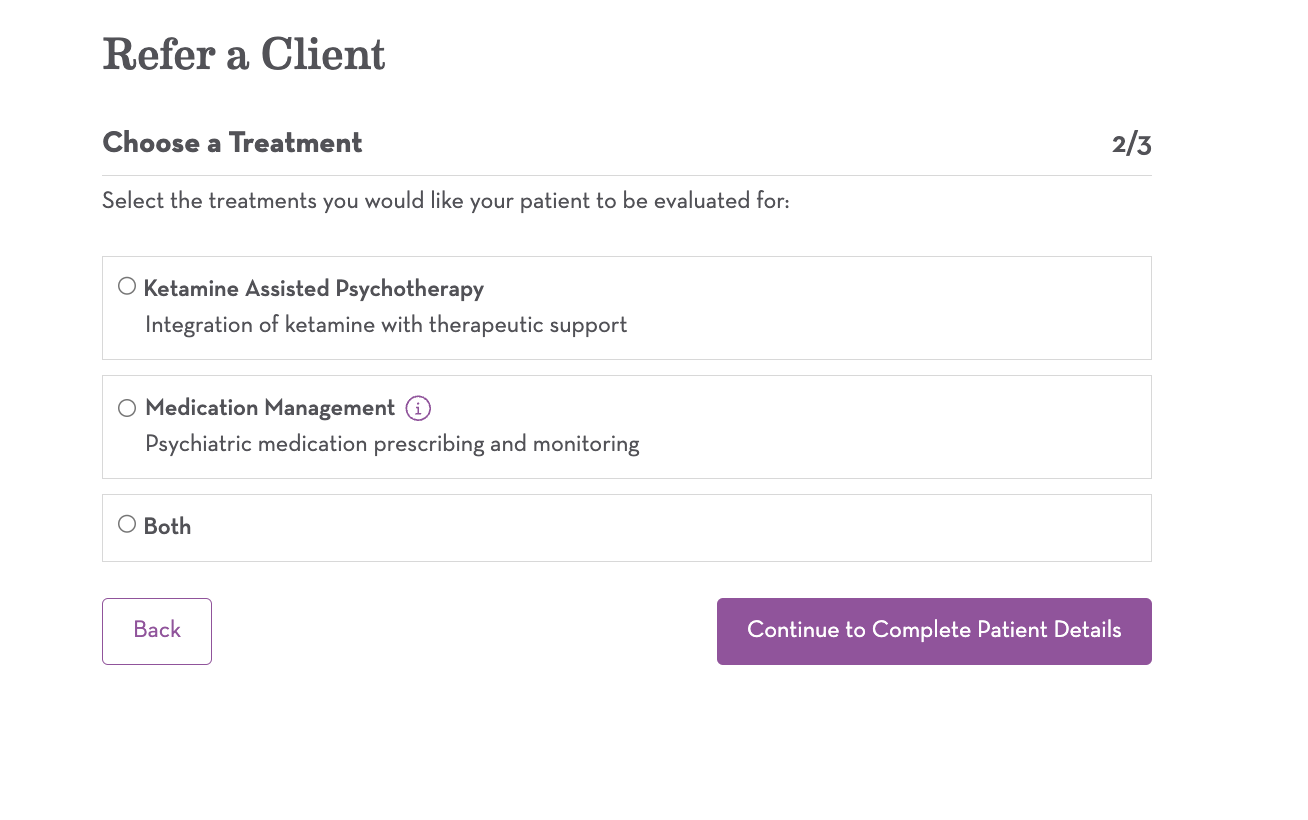Viewport: 1308px width, 820px height.
Task: Click the Medication Management label text
Action: 270,408
